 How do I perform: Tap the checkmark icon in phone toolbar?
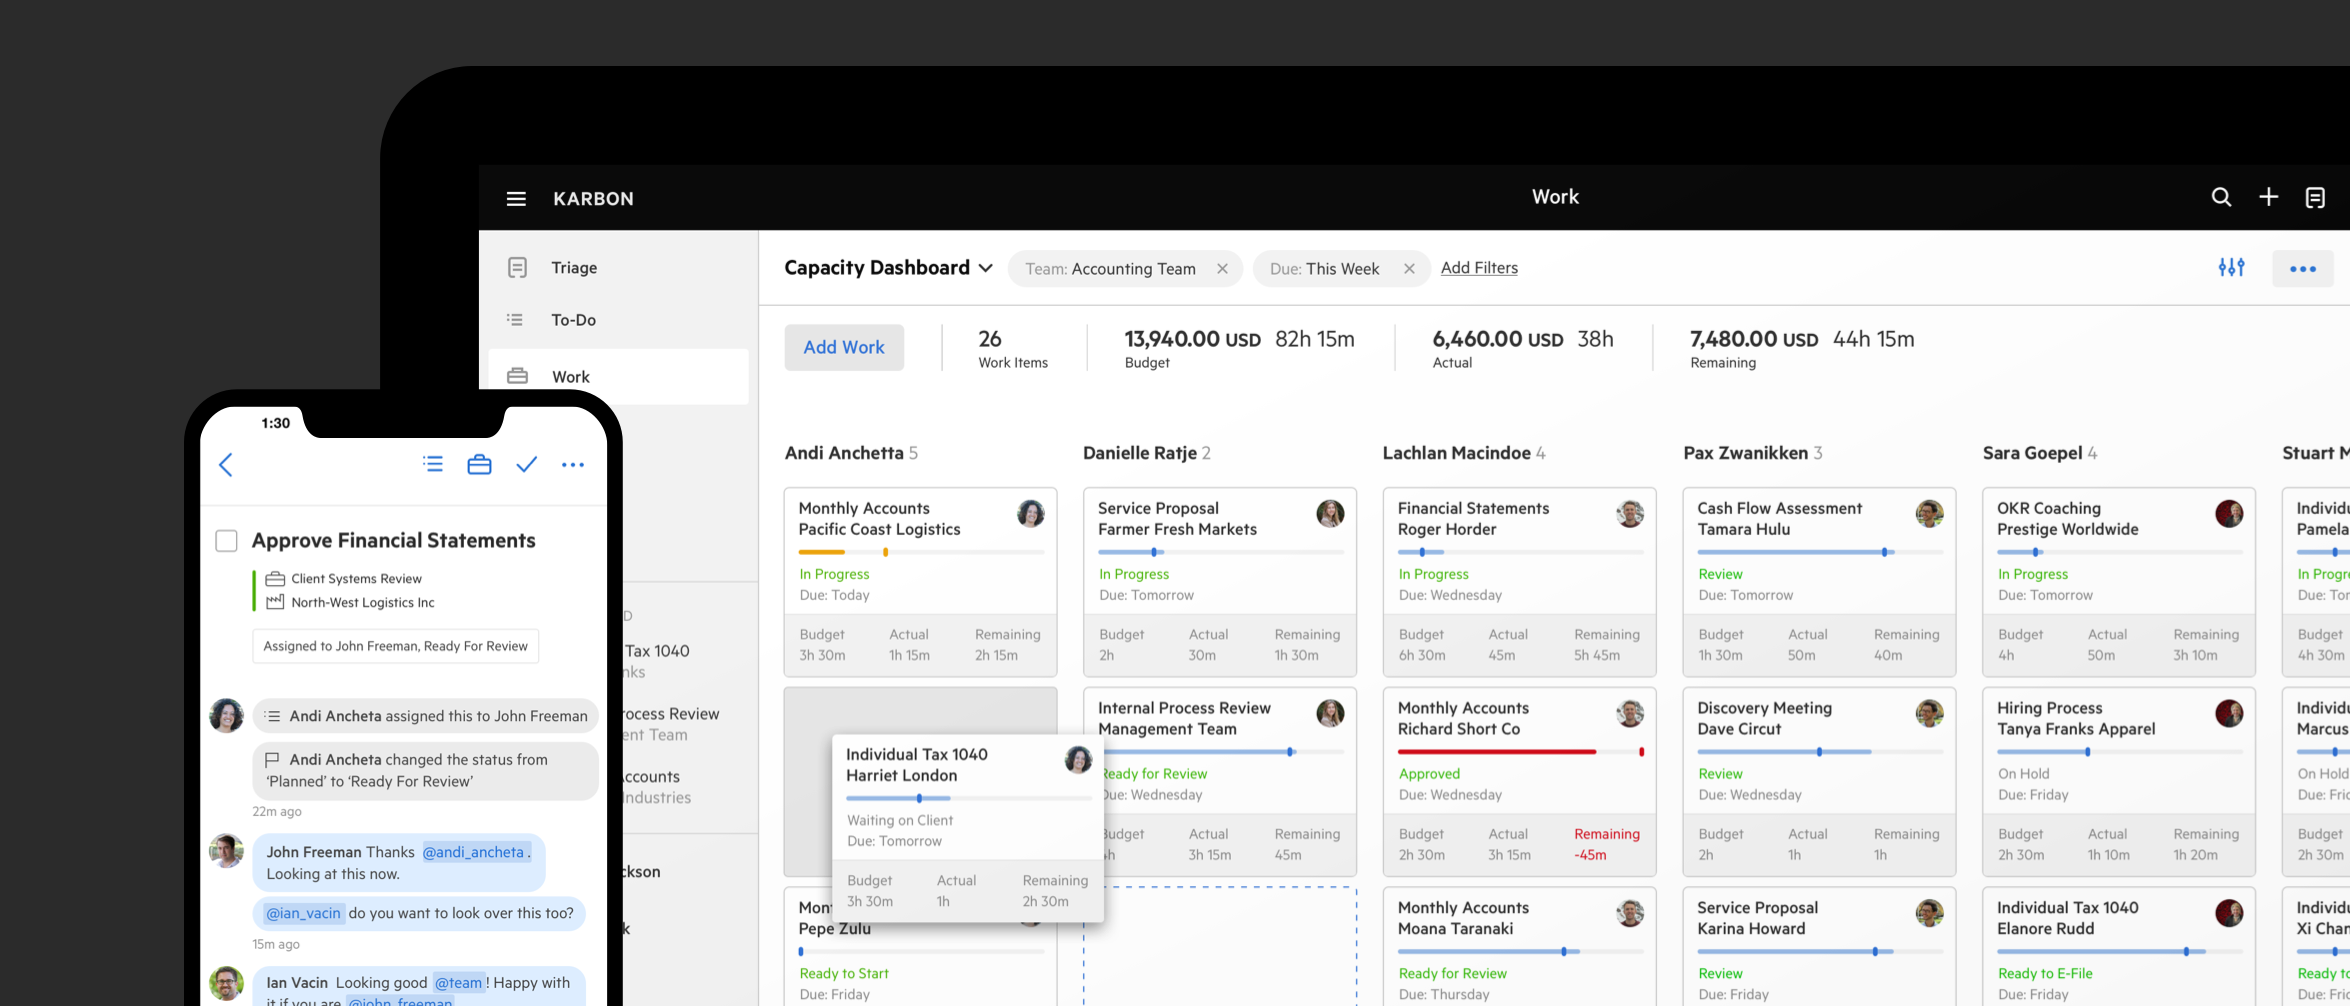point(526,464)
